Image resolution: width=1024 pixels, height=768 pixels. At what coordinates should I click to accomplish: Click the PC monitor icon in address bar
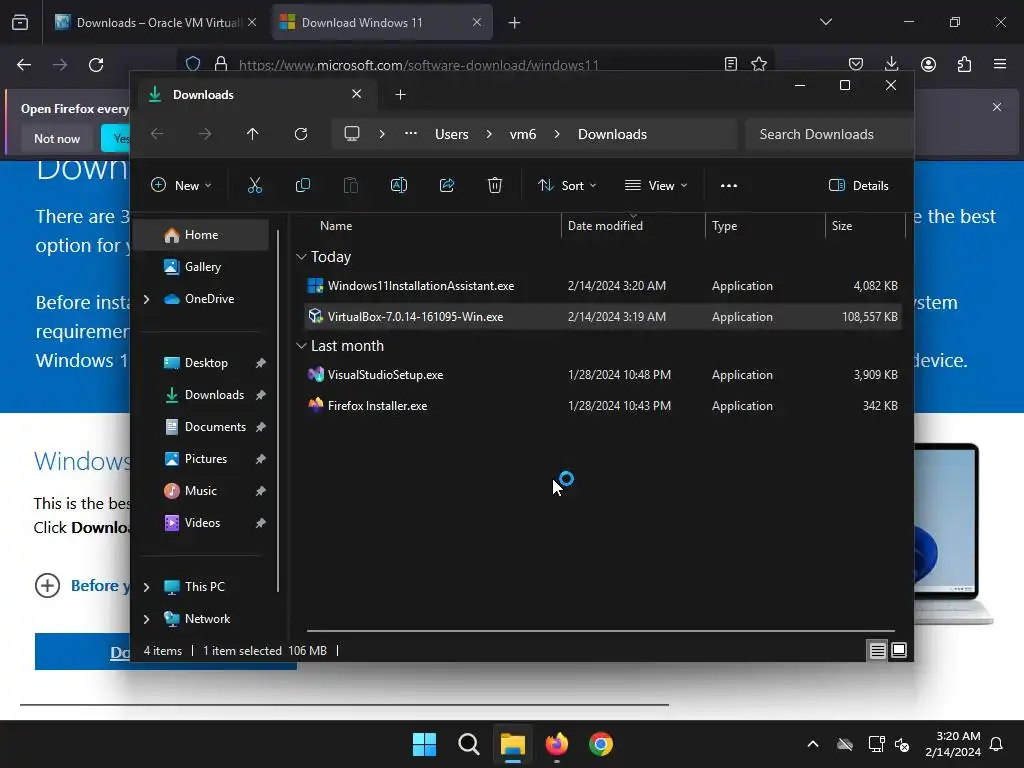pos(352,134)
